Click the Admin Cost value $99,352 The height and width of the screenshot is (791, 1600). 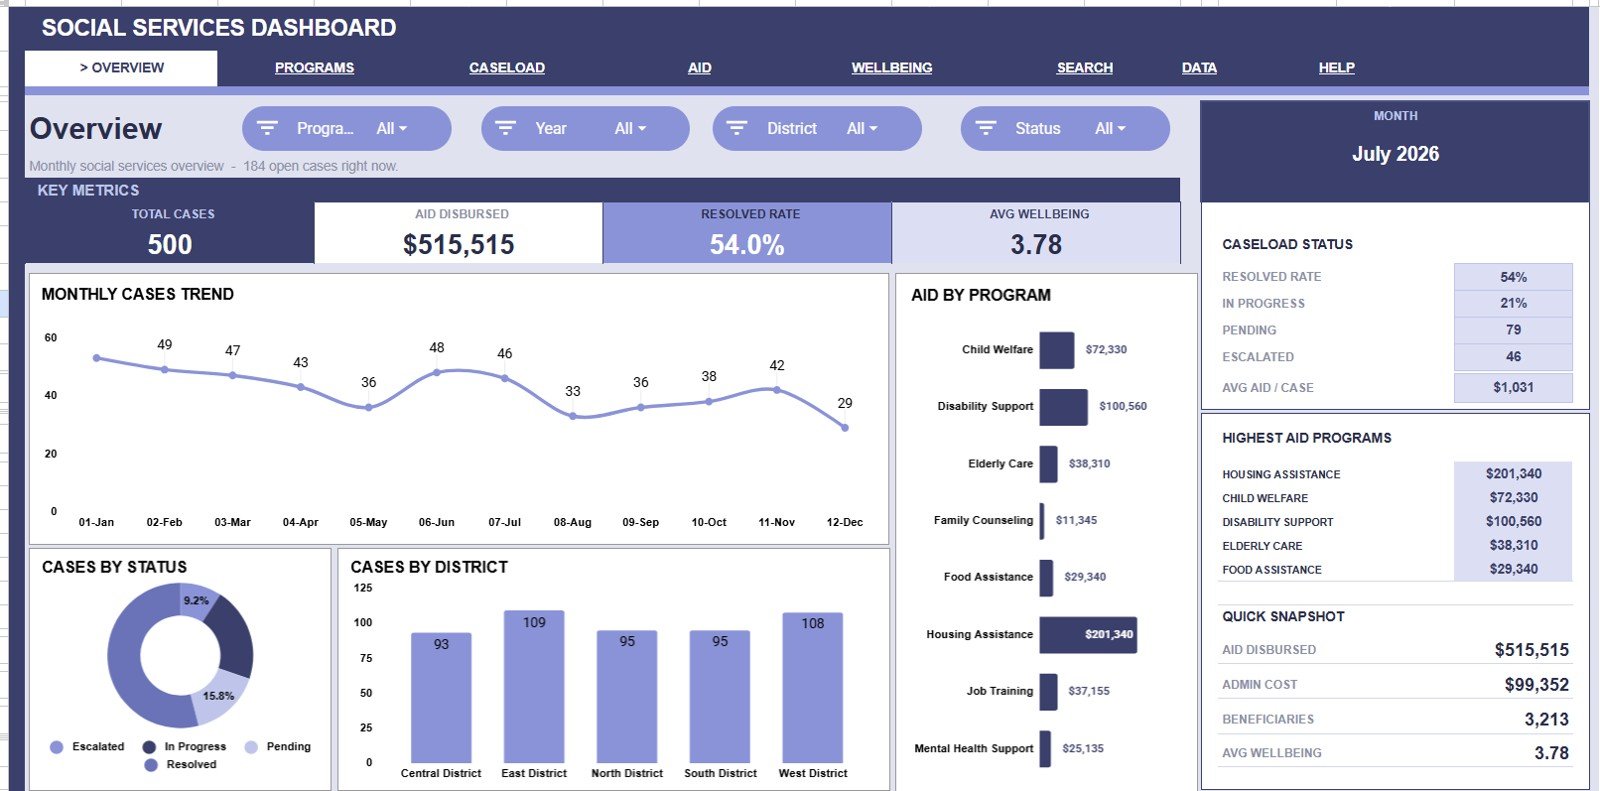[x=1537, y=685]
